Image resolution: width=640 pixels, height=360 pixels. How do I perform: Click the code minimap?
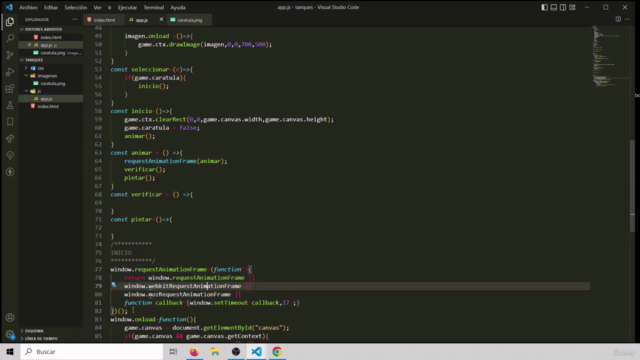coord(610,57)
